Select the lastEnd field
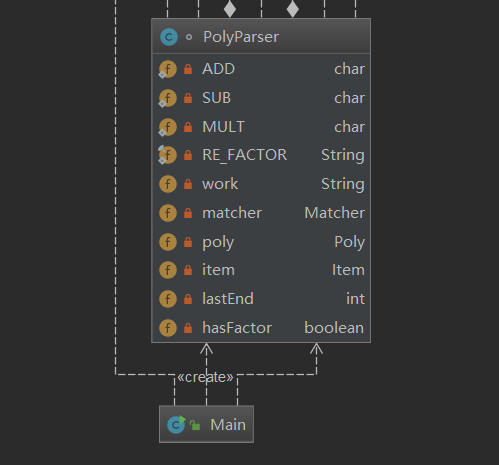 coord(261,299)
